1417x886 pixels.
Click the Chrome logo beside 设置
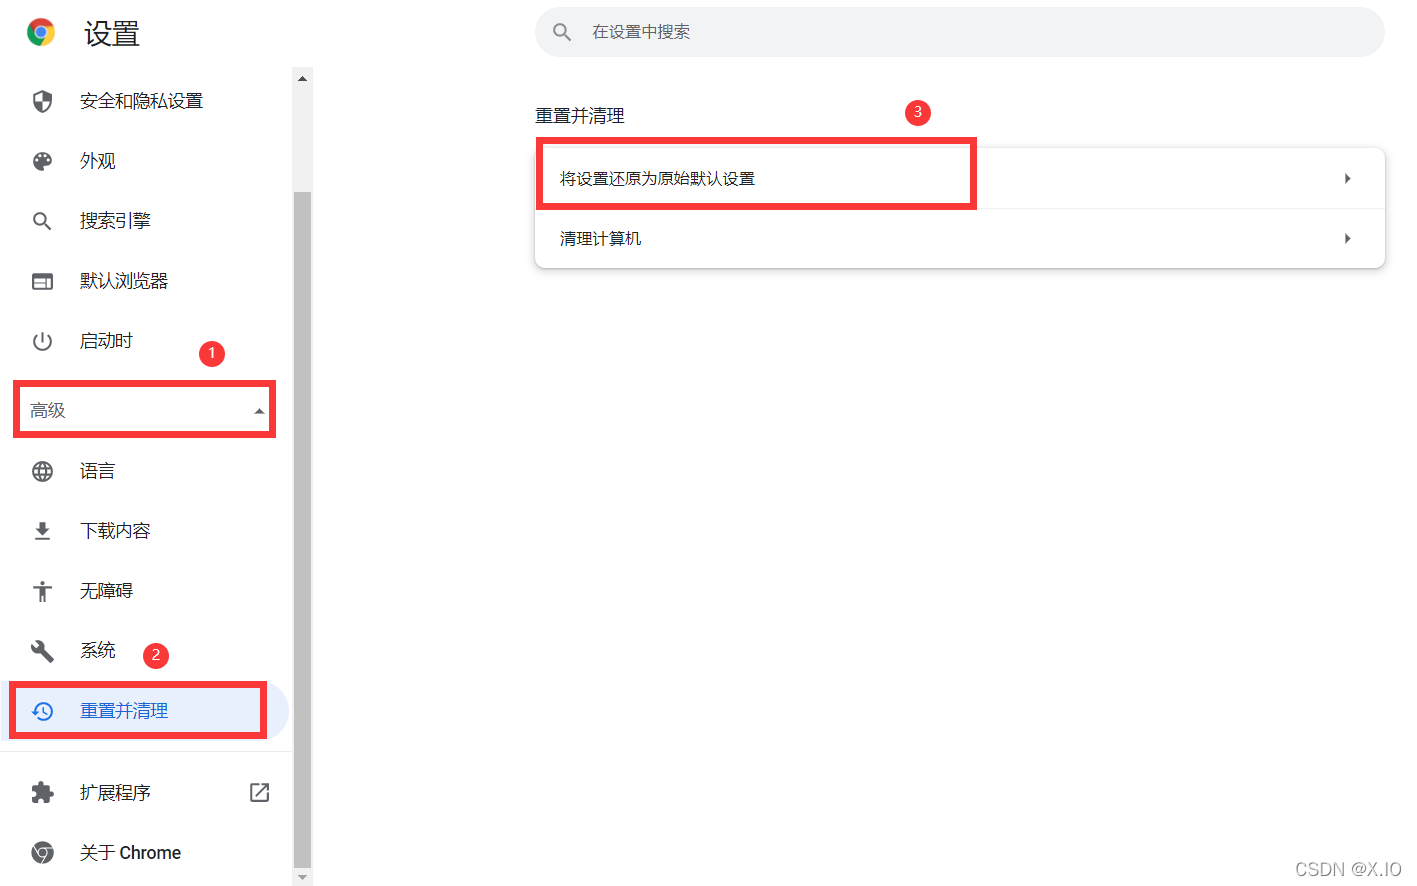click(x=41, y=33)
